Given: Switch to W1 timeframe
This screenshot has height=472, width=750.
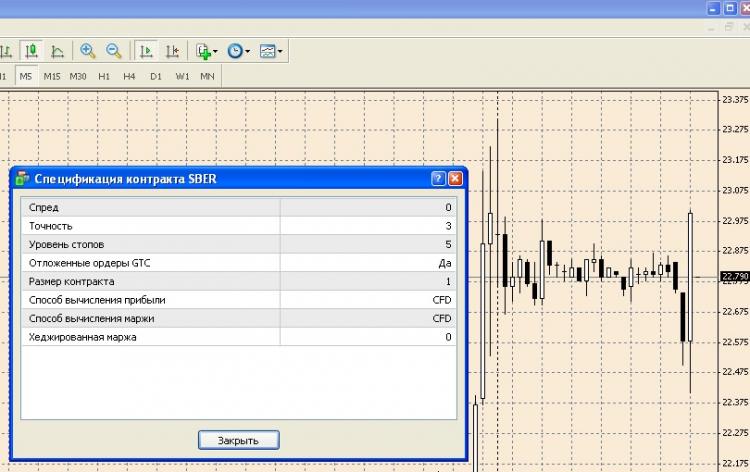Looking at the screenshot, I should [182, 76].
